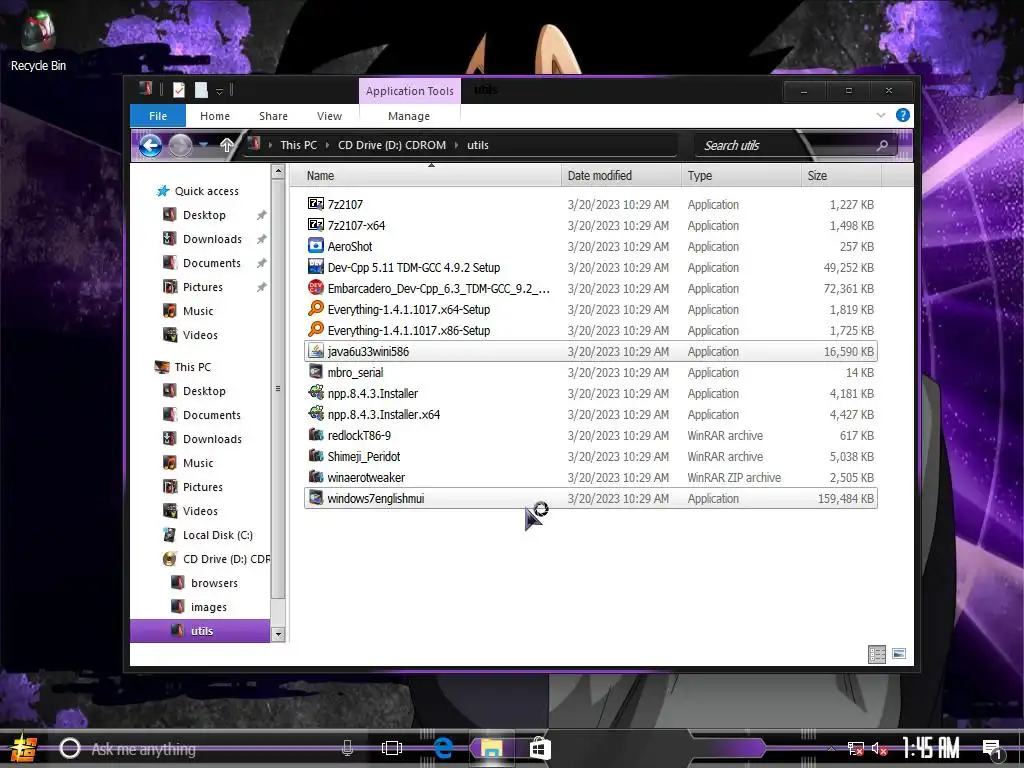
Task: Expand path arrow after CD Drive (D:) CDROM
Action: click(456, 145)
